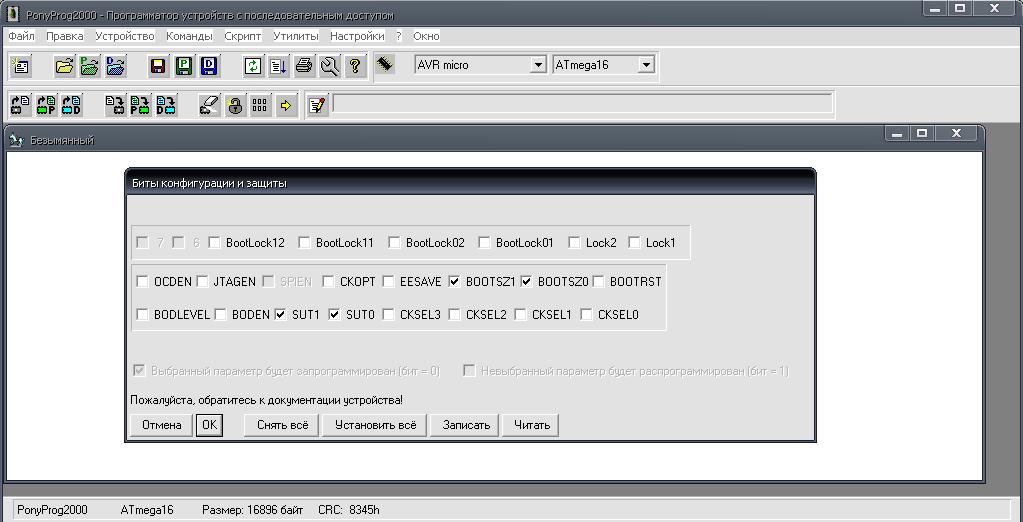This screenshot has width=1023, height=522.
Task: Click the Open Device File folder icon
Action: point(64,66)
